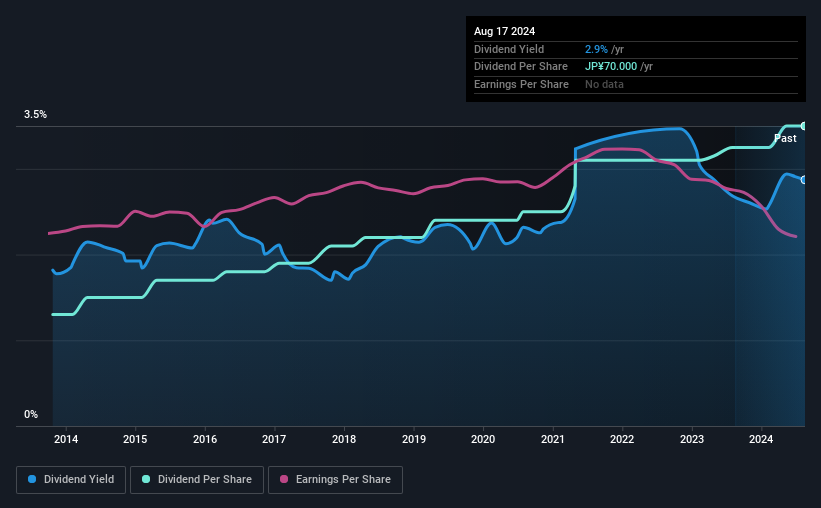This screenshot has width=821, height=508.
Task: Click the Aug 17 2024 tooltip date header
Action: [x=504, y=31]
